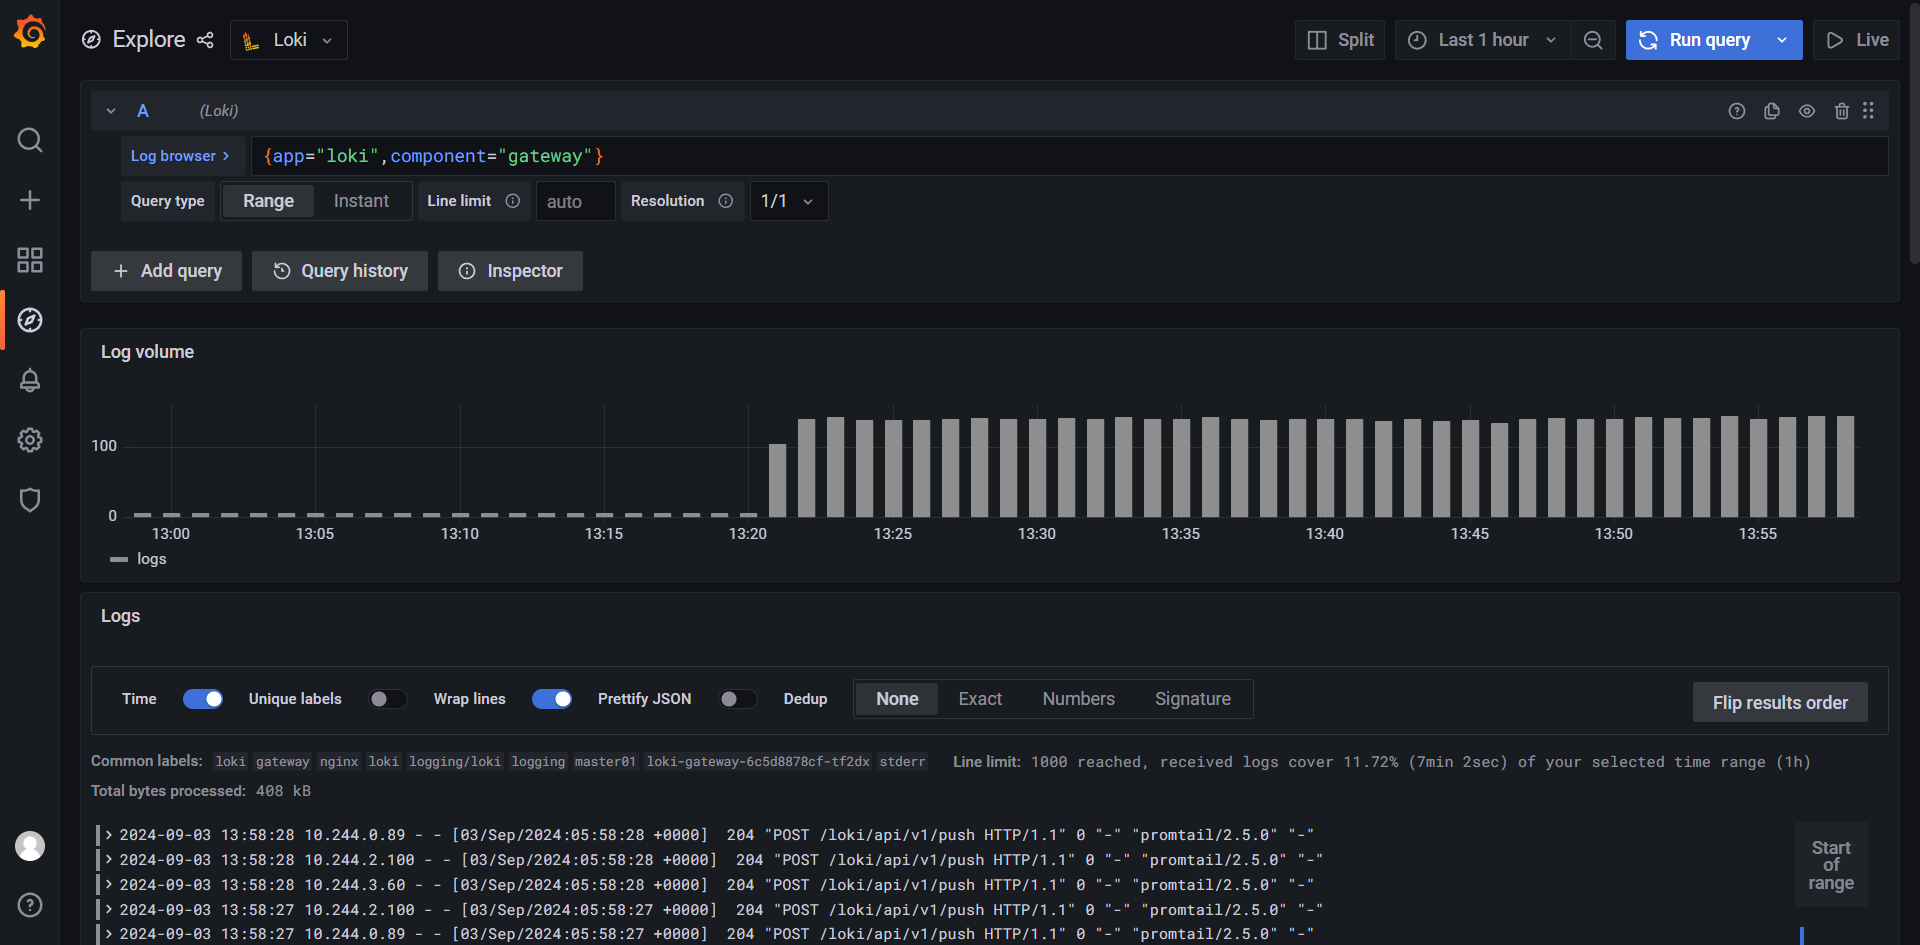Open the Alerting bell icon in sidebar
The width and height of the screenshot is (1920, 945).
point(30,380)
